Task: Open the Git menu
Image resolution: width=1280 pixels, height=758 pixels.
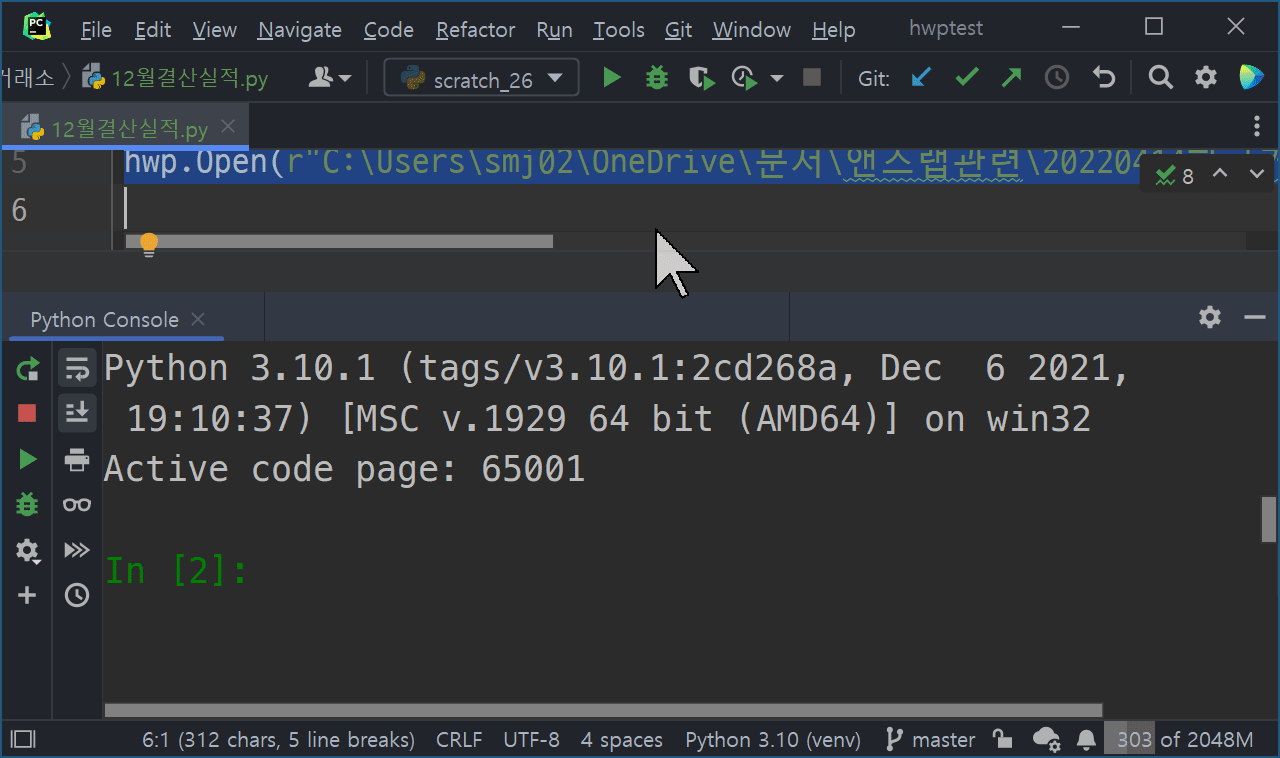Action: (679, 30)
